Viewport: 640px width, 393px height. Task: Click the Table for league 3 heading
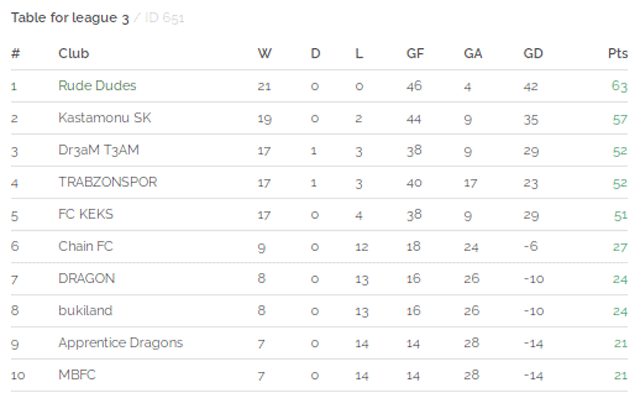point(70,18)
